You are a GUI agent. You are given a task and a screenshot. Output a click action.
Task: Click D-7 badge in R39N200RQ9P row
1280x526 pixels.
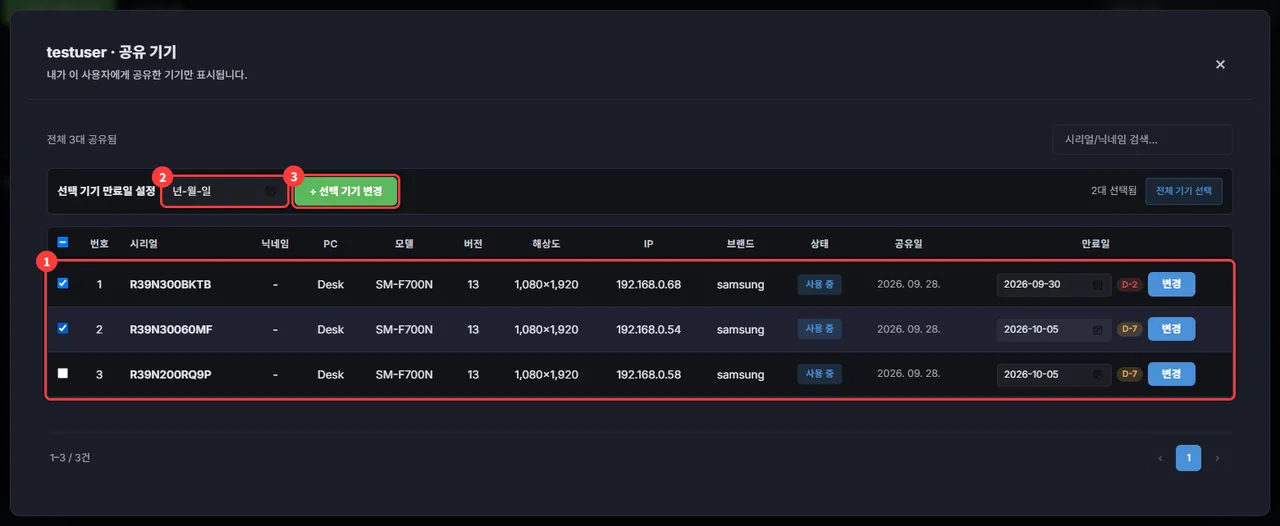[x=1129, y=375]
